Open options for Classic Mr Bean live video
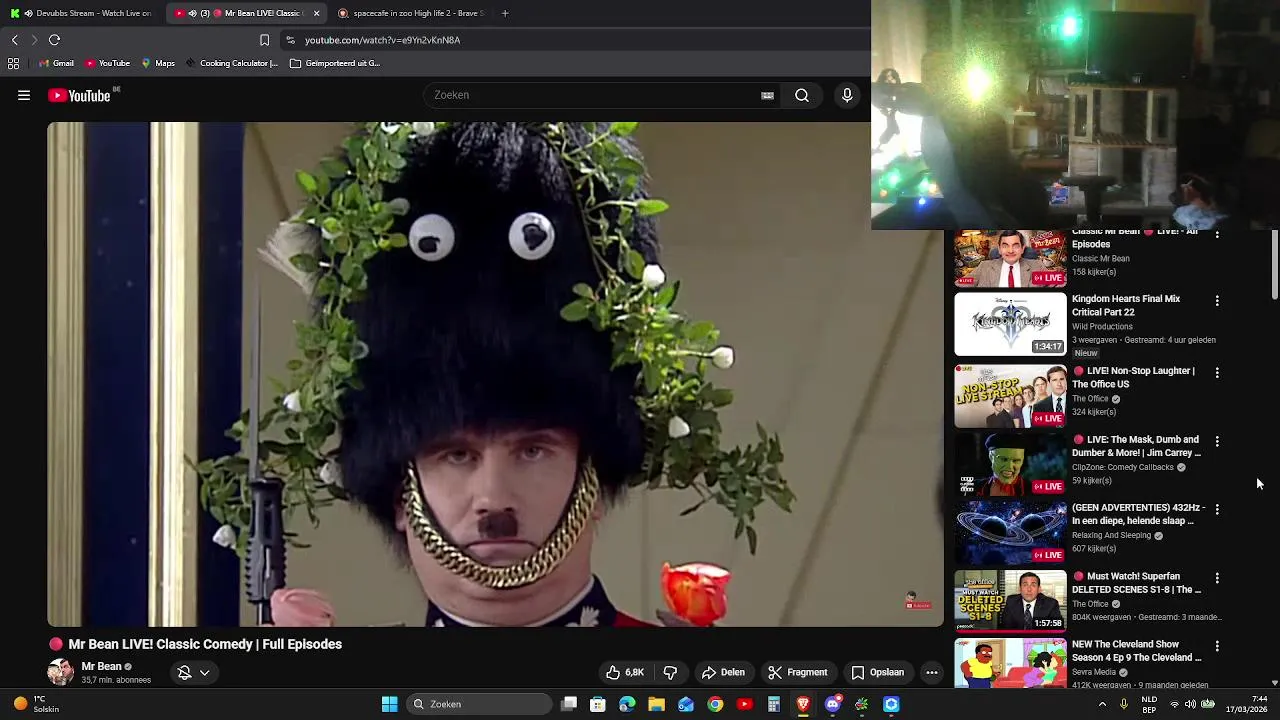The image size is (1280, 720). [x=1217, y=234]
